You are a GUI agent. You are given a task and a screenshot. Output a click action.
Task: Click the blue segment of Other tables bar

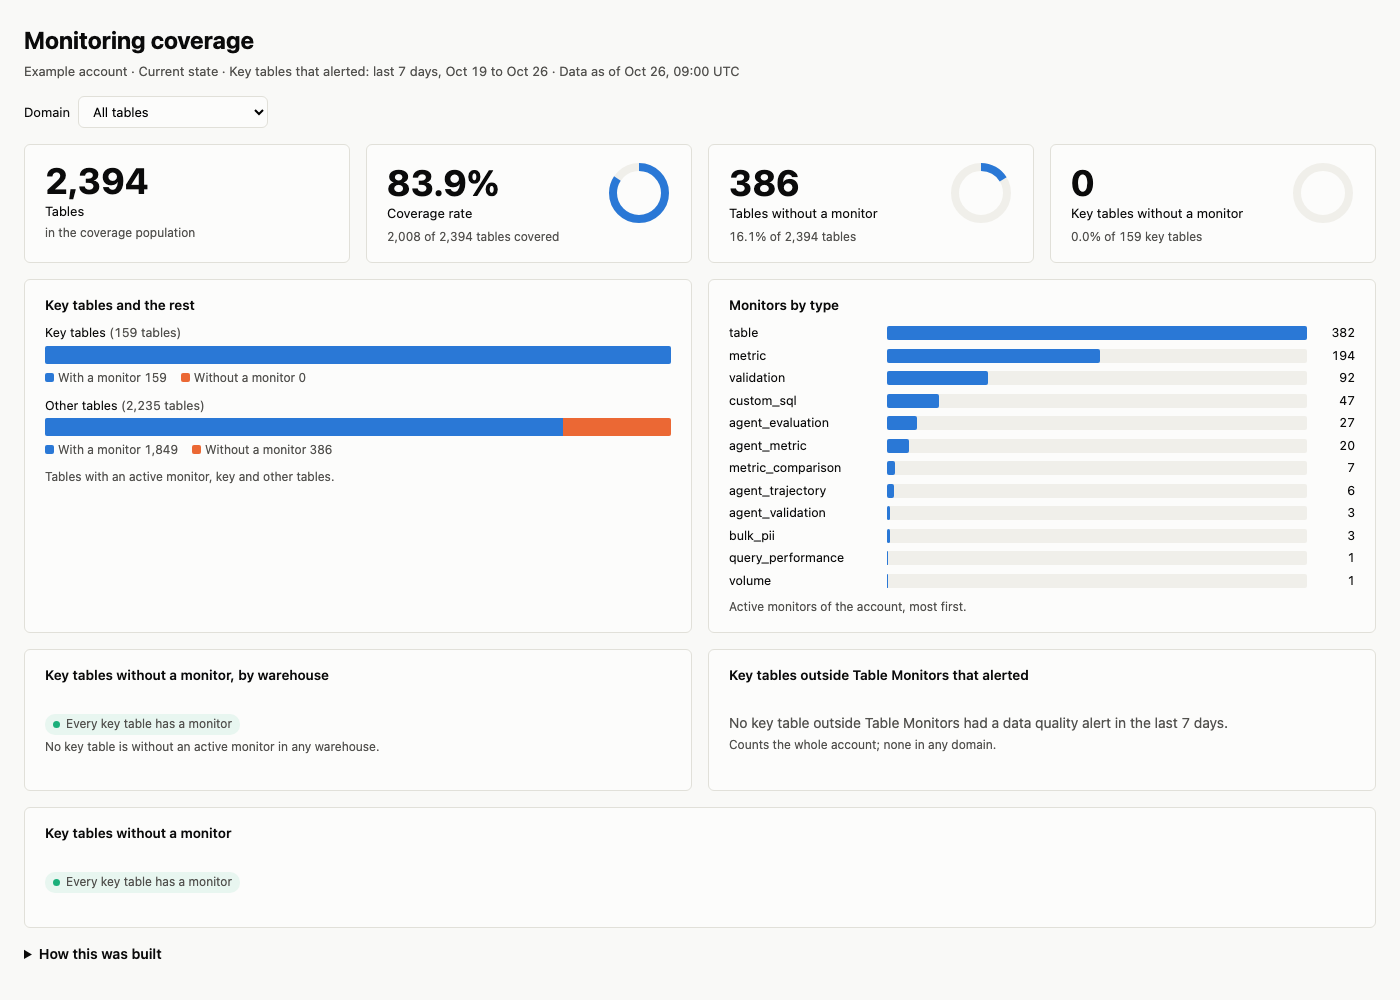pyautogui.click(x=304, y=427)
